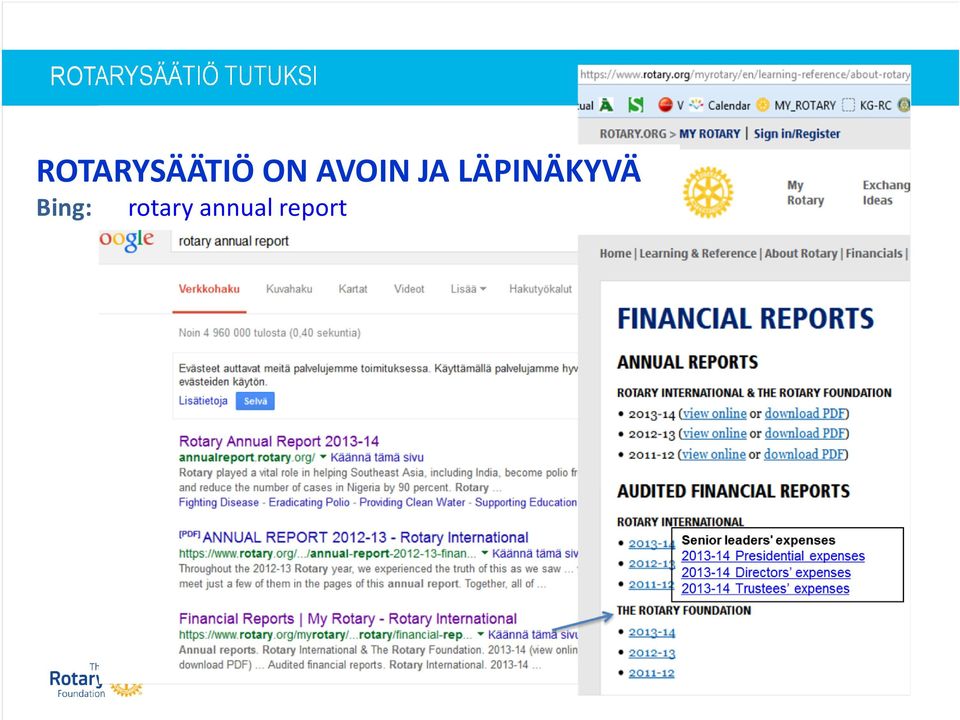Switch to the Kuvahaku tab

(x=289, y=289)
